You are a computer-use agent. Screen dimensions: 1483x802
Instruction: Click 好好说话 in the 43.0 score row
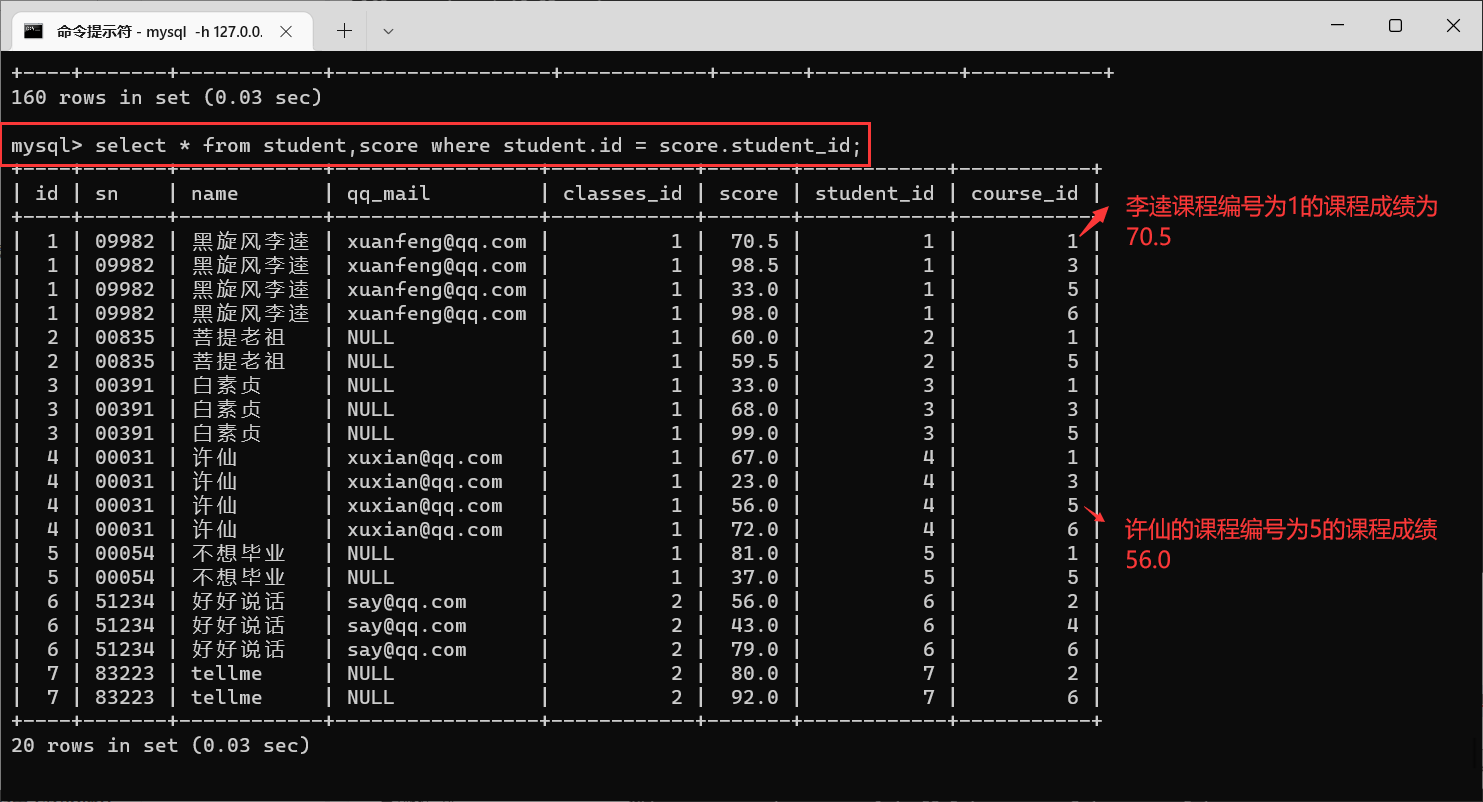[x=238, y=625]
